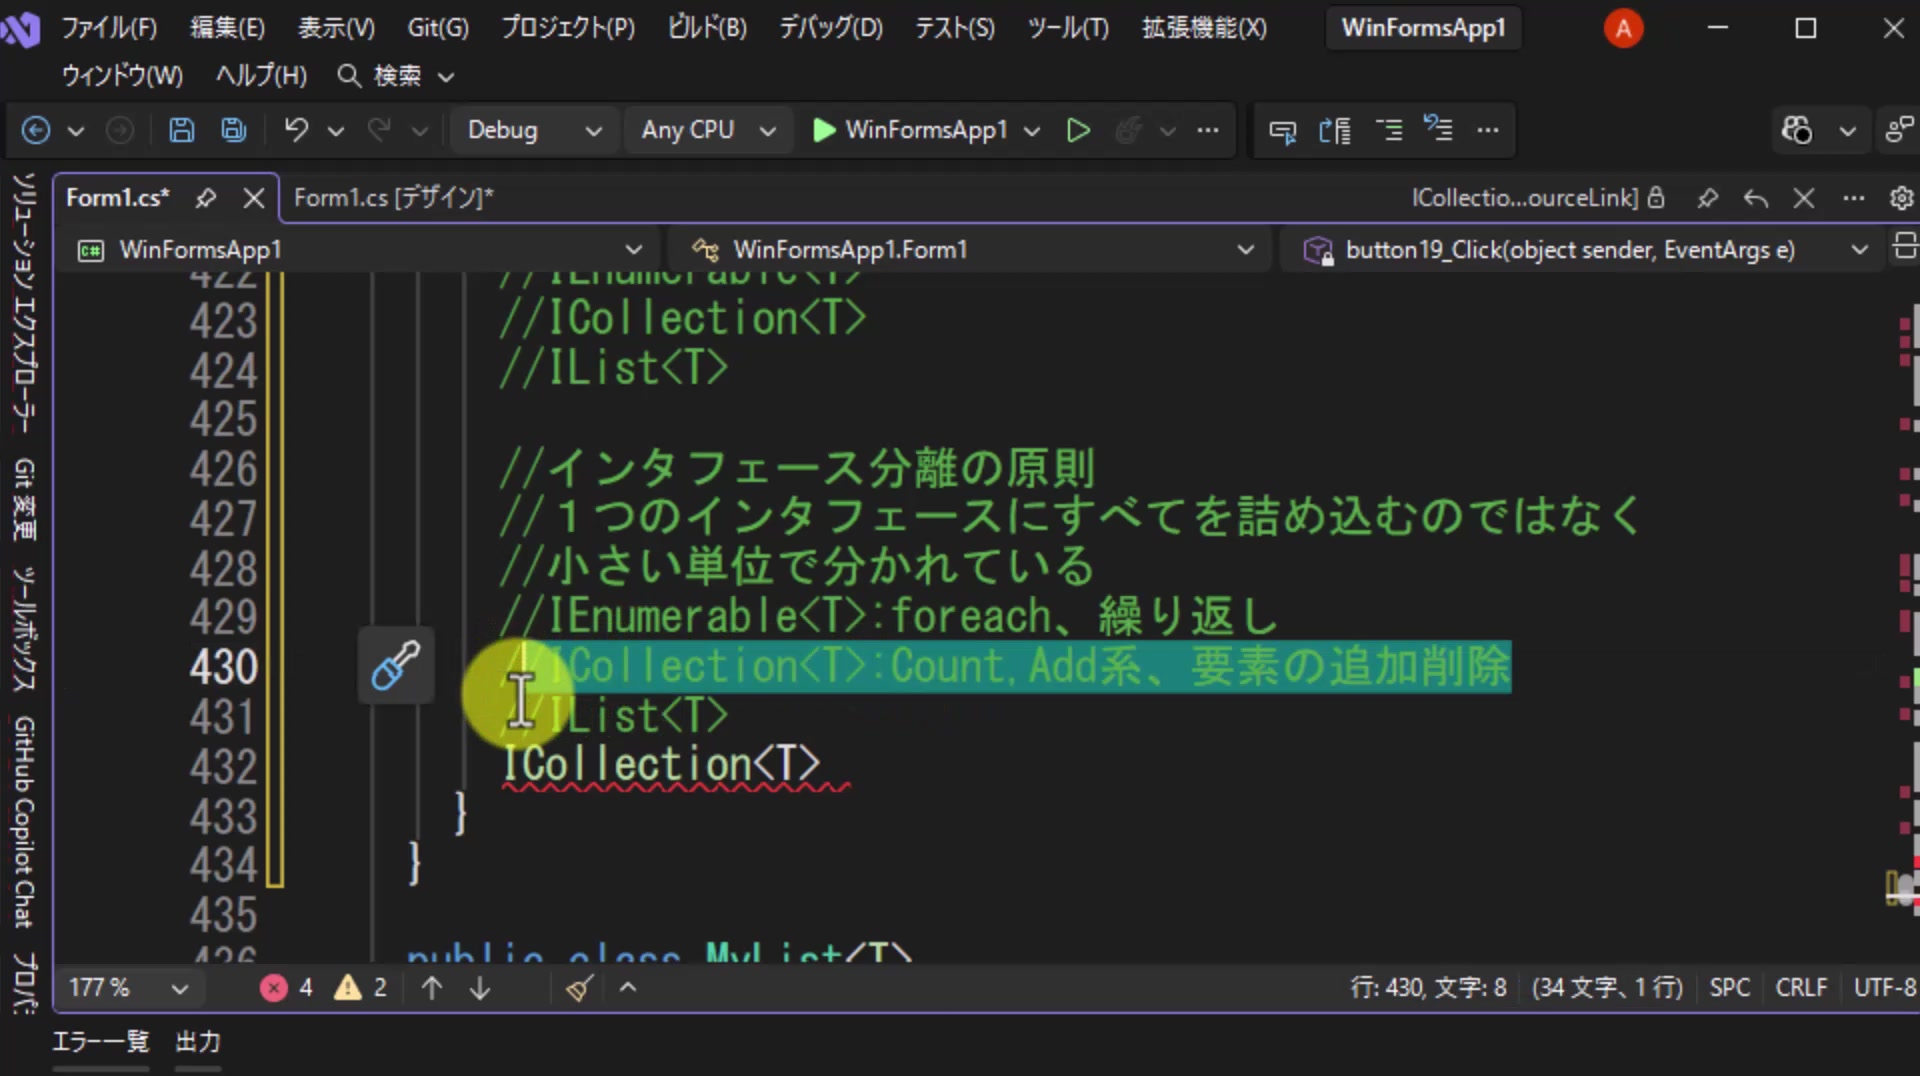
Task: Click the split editor icon beside member dropdown
Action: (x=1904, y=247)
